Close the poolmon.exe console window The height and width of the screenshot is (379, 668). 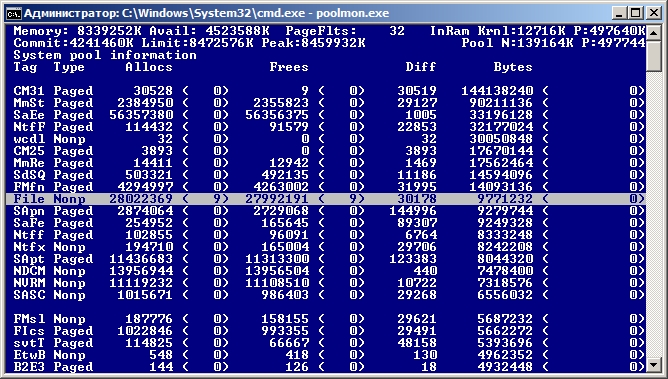[x=654, y=13]
